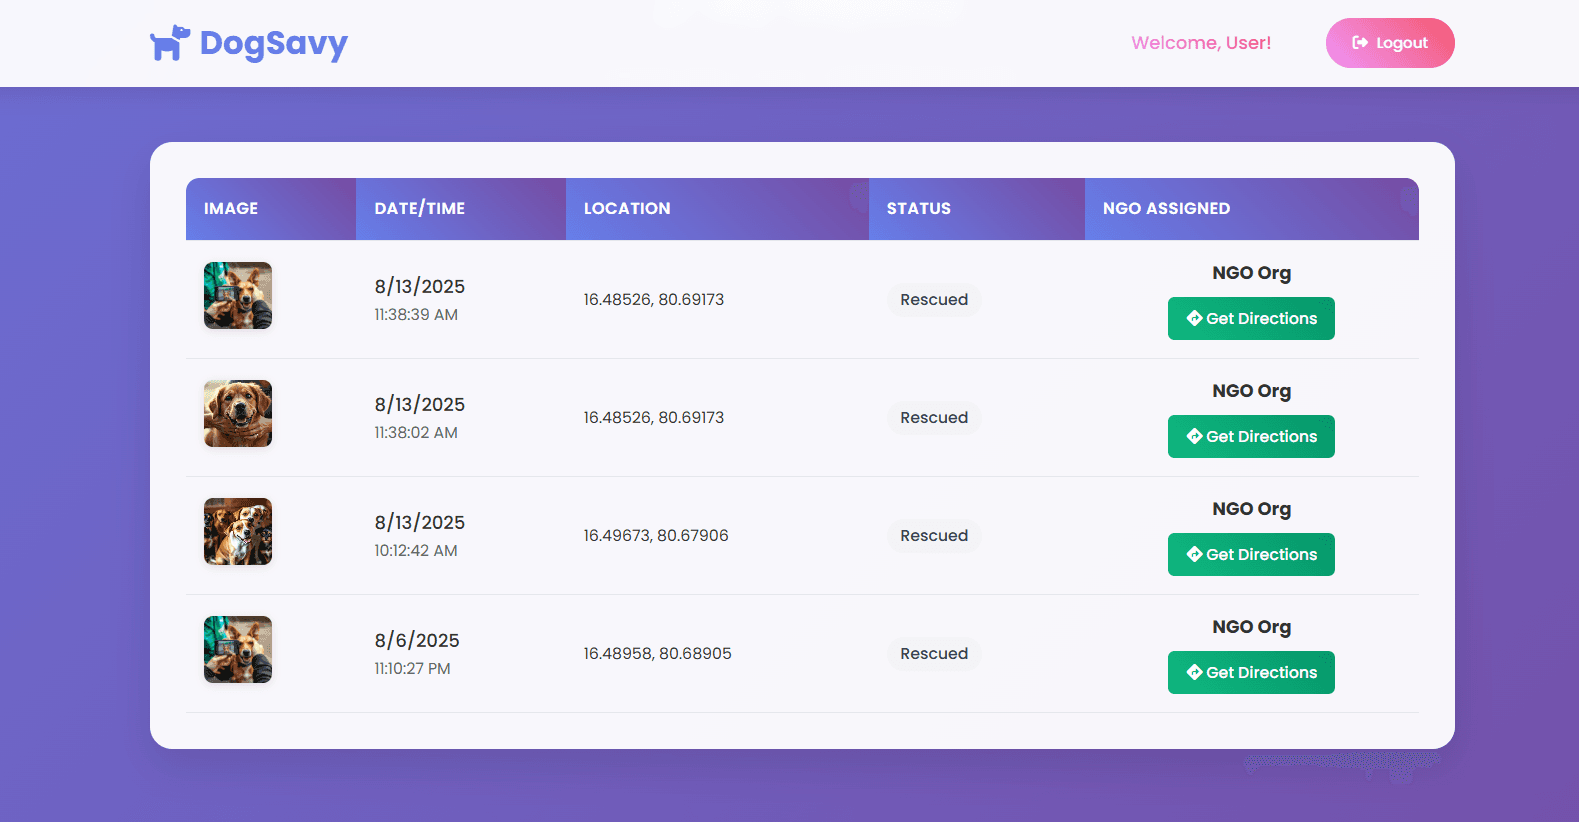The image size is (1579, 822).
Task: Get Directions for the 8/6/2025 report
Action: (x=1251, y=673)
